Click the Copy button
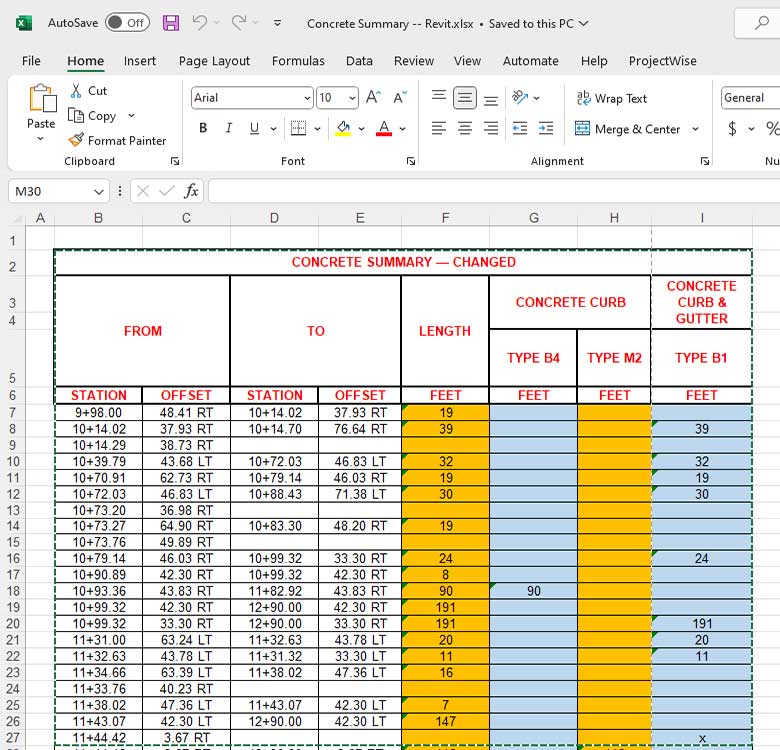Viewport: 780px width, 750px height. click(x=92, y=116)
